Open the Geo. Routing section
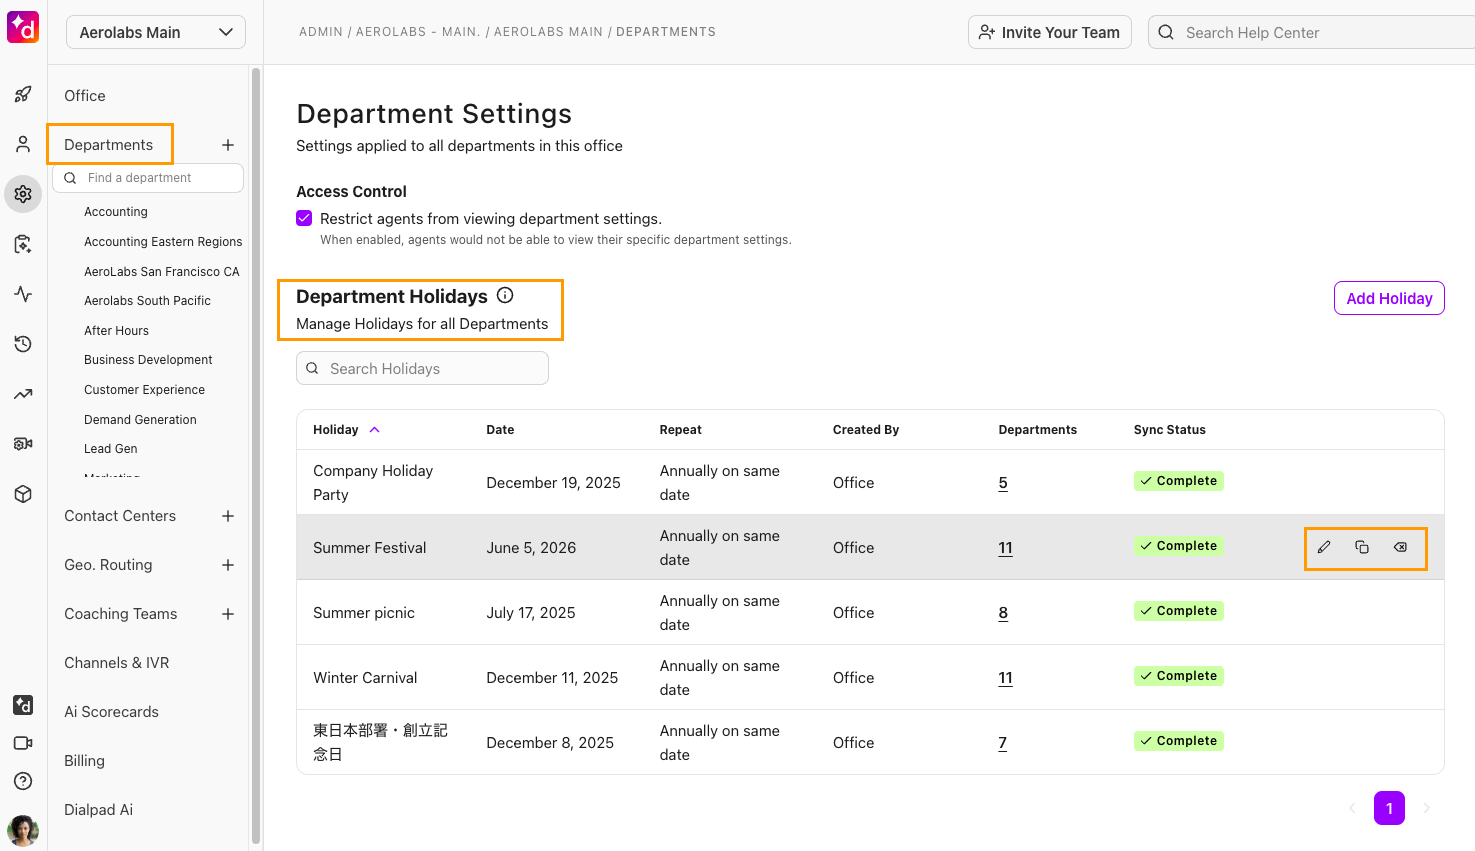Screen dimensions: 1475x851 [x=108, y=565]
